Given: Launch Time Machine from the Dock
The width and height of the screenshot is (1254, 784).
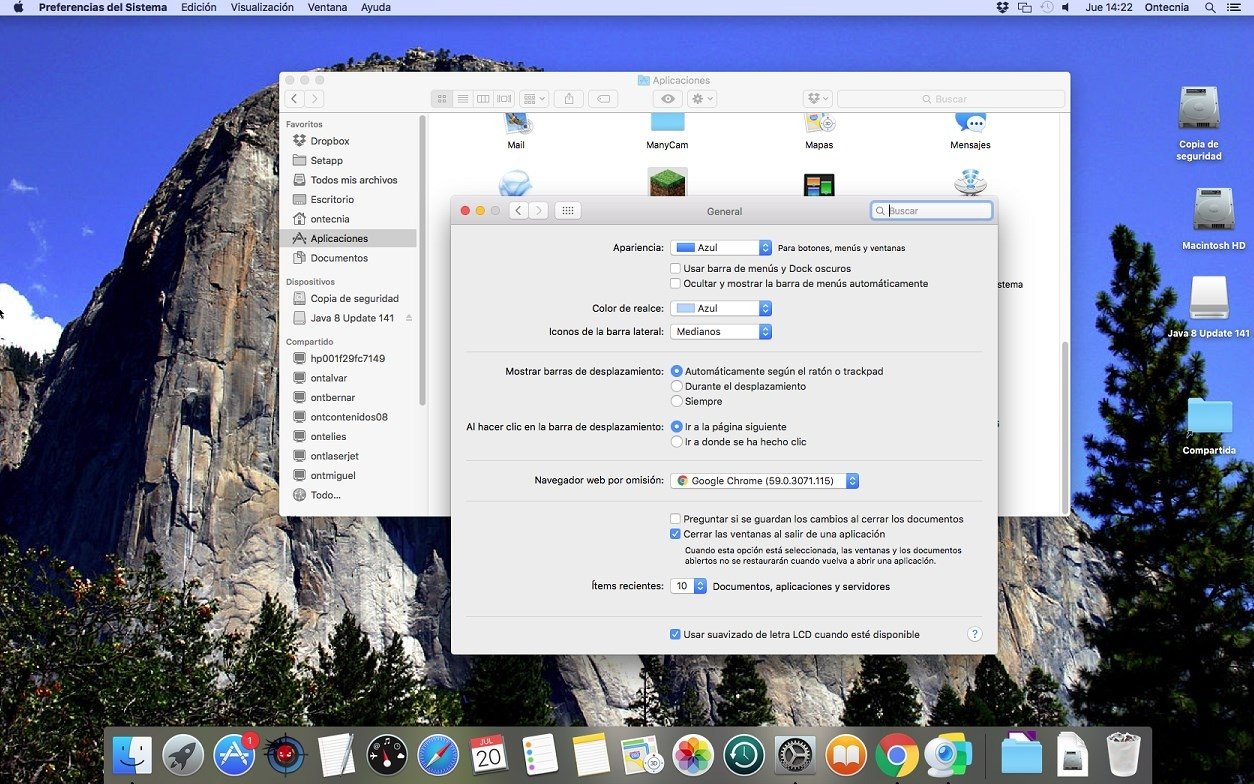Looking at the screenshot, I should click(x=744, y=755).
